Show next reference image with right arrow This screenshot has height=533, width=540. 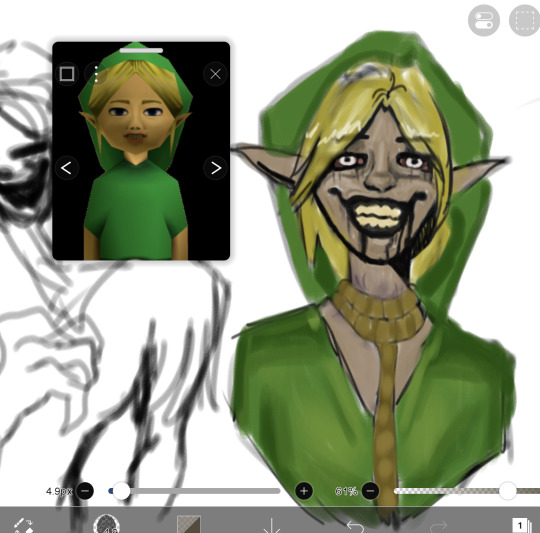[x=215, y=168]
